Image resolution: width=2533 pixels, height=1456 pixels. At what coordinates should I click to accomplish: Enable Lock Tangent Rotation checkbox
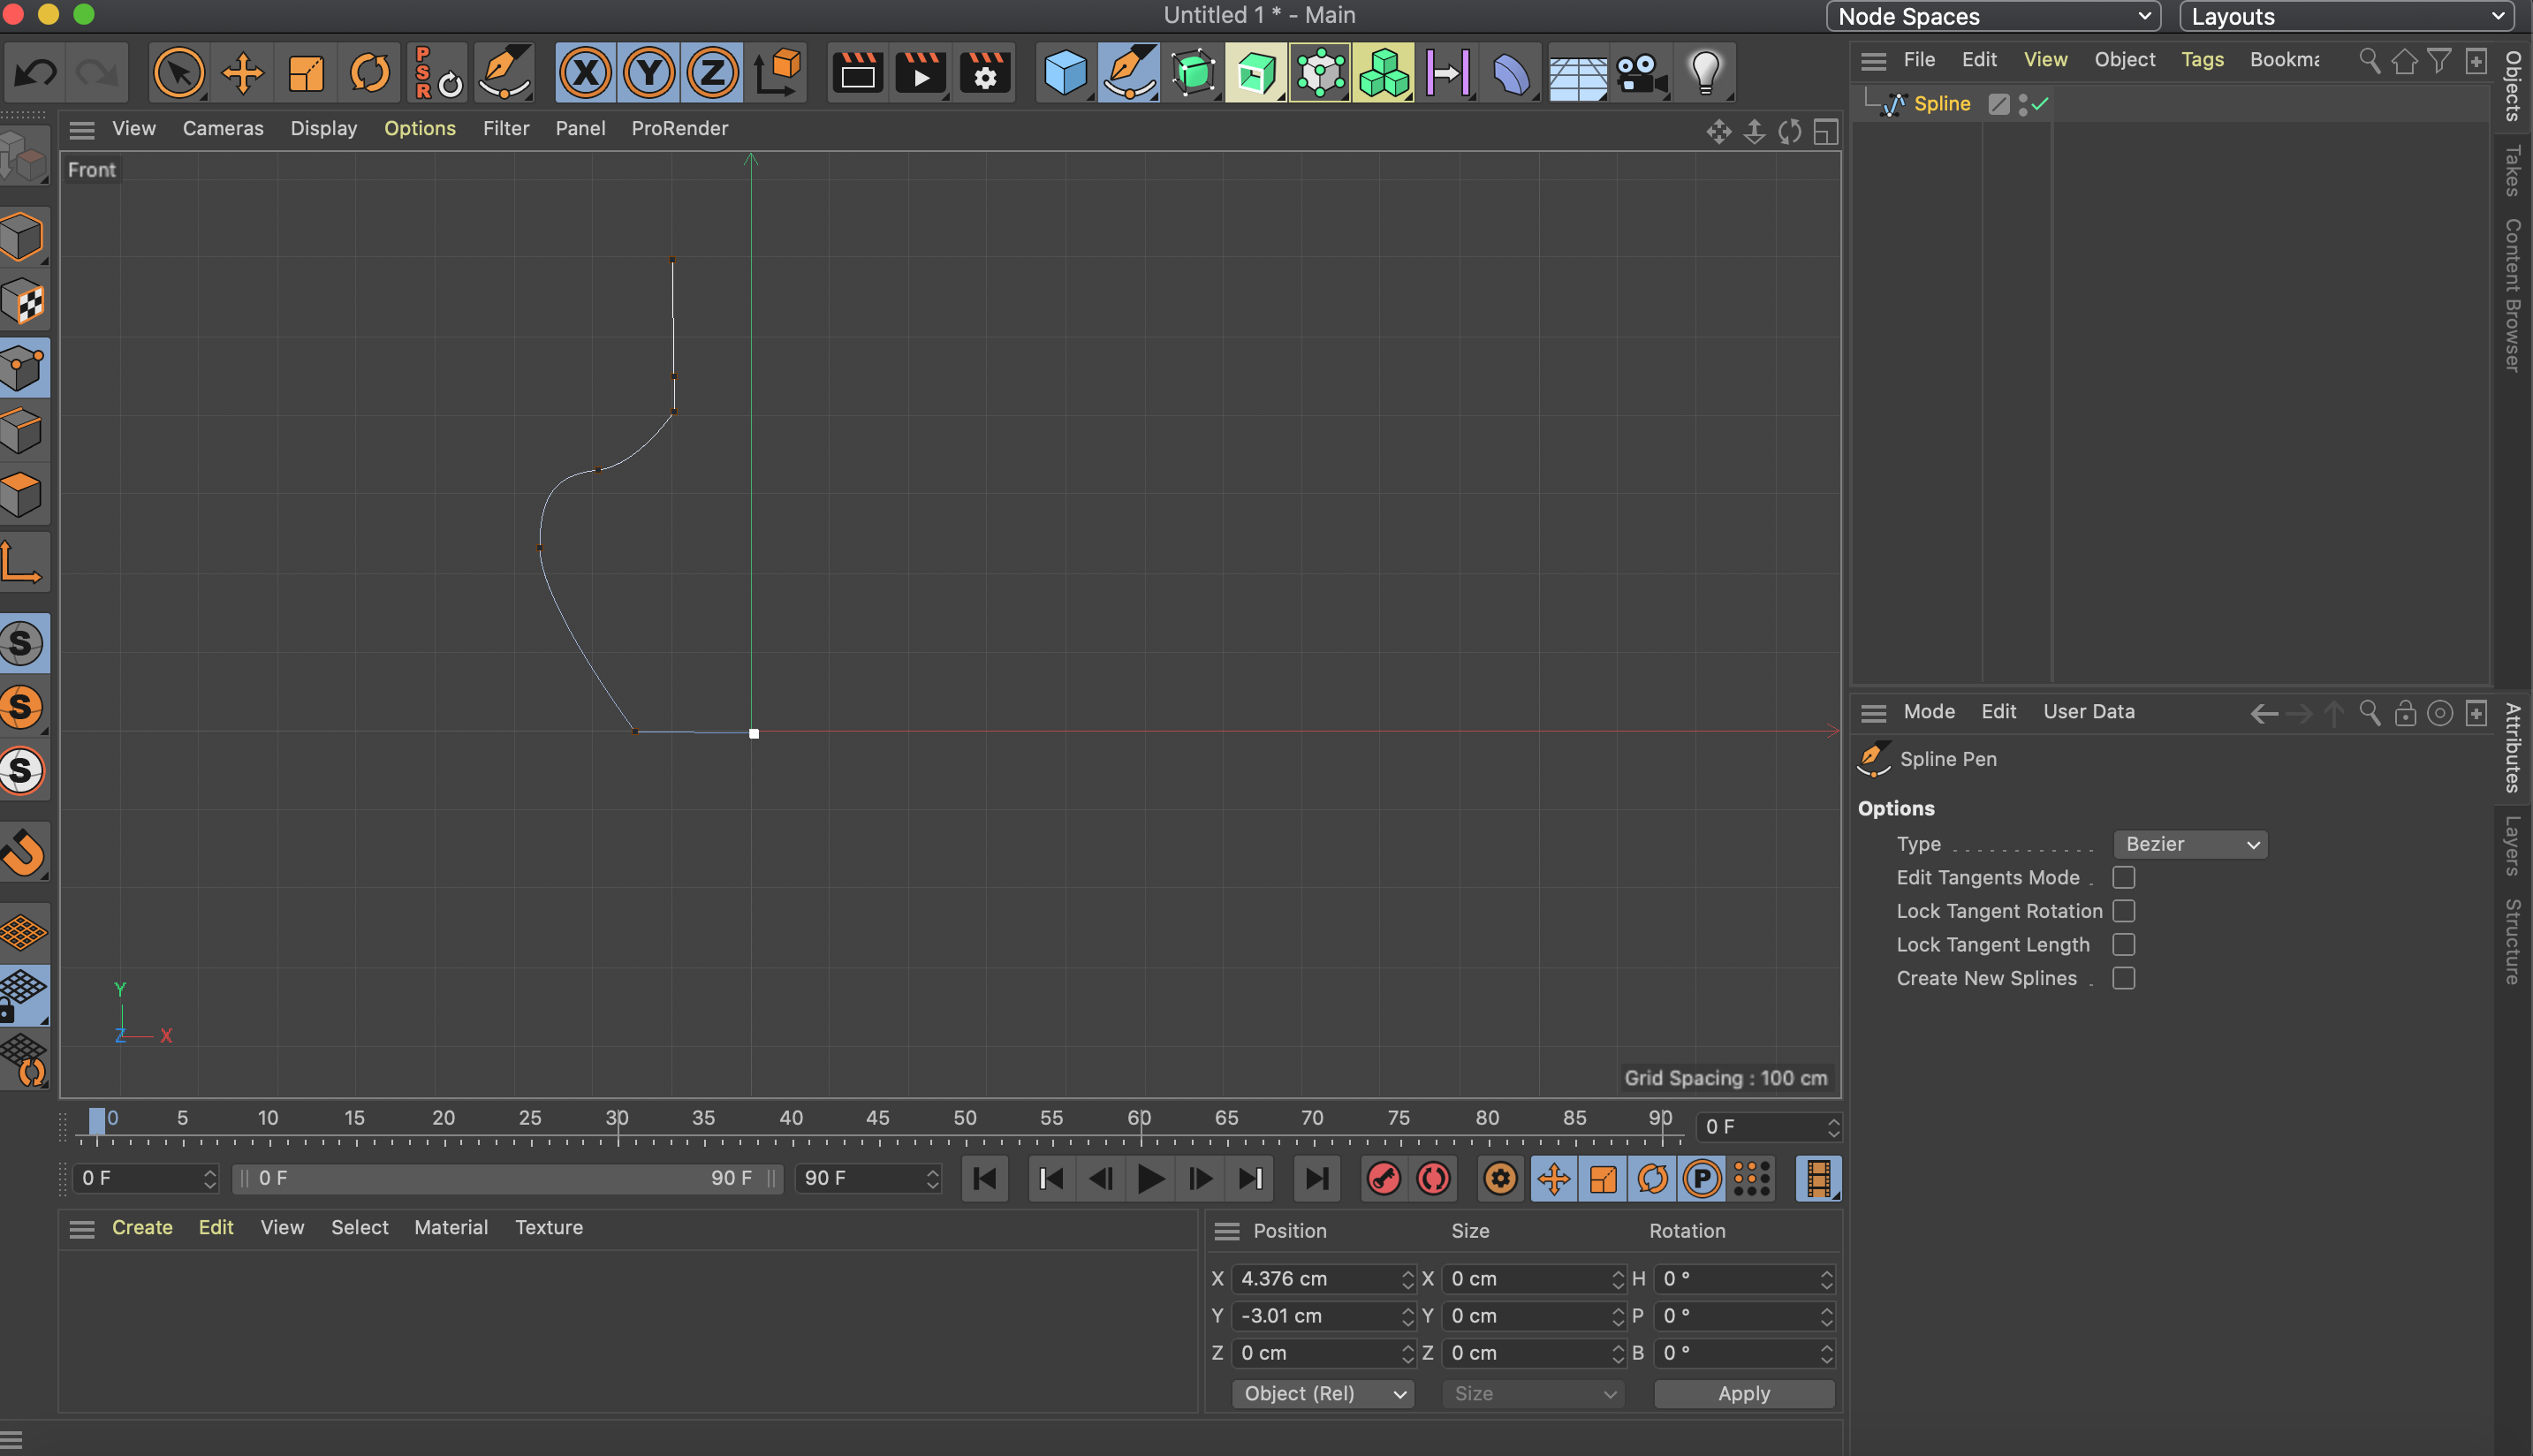pos(2123,911)
